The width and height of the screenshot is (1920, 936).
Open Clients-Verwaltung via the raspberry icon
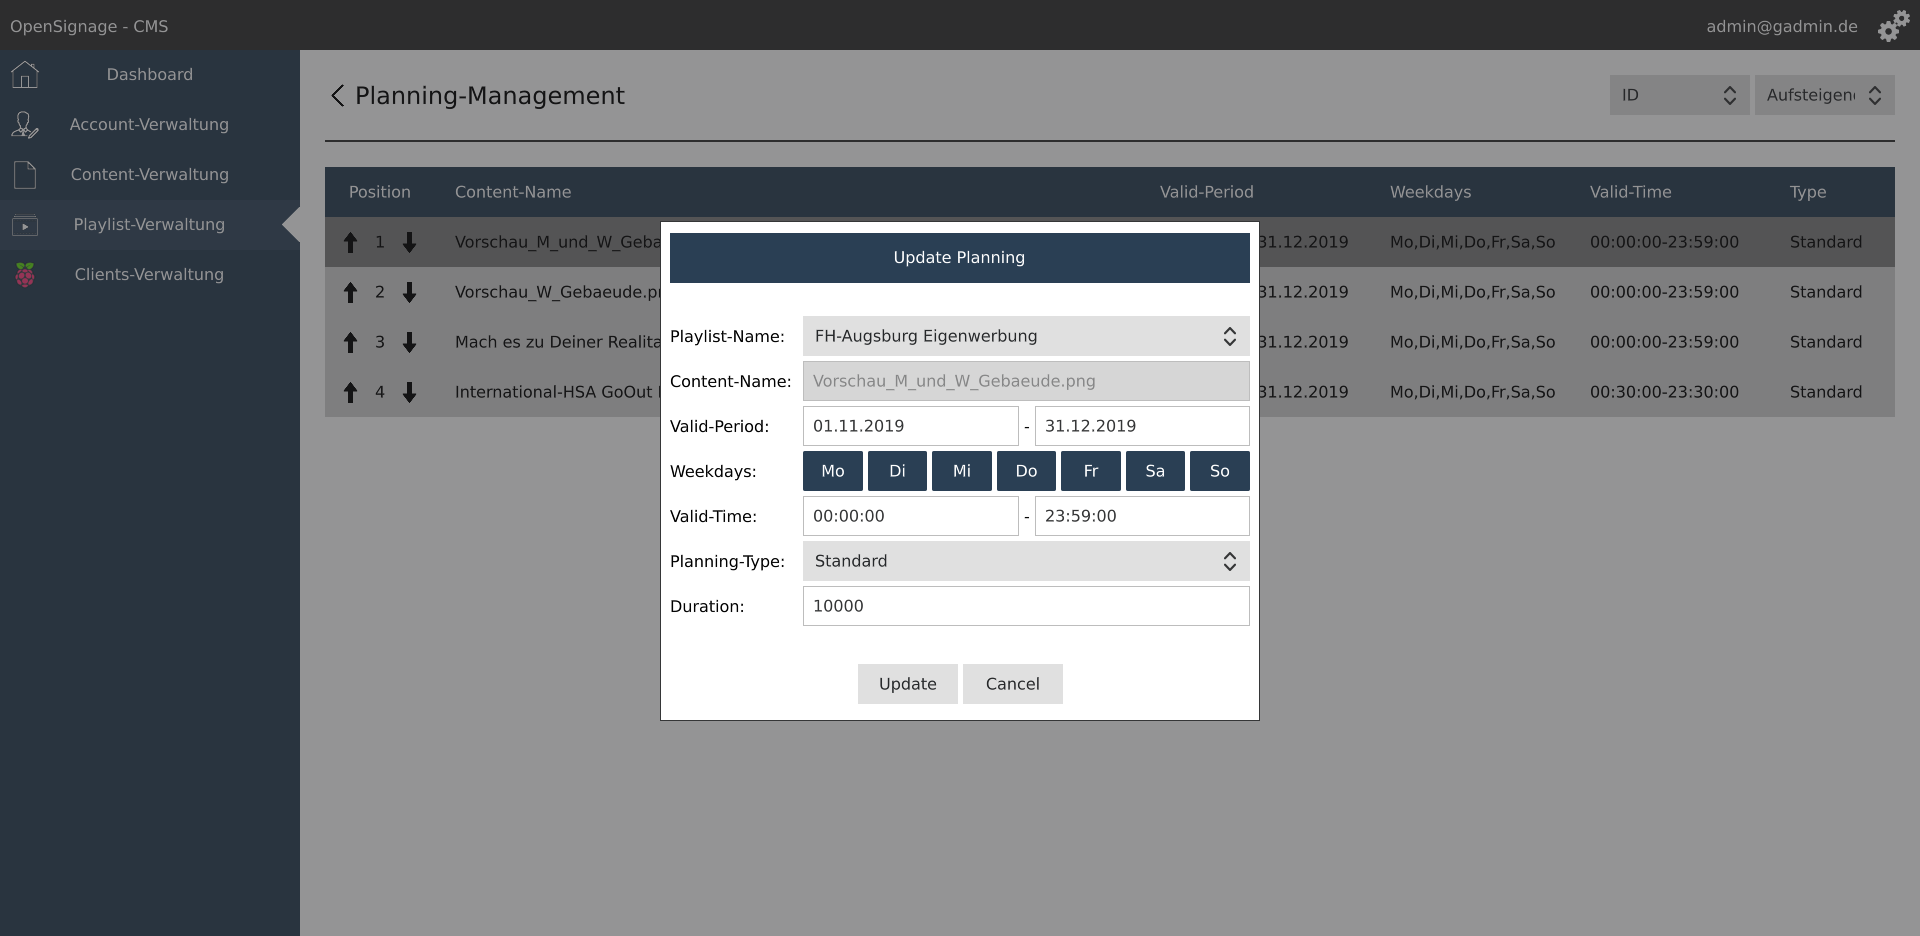tap(24, 274)
